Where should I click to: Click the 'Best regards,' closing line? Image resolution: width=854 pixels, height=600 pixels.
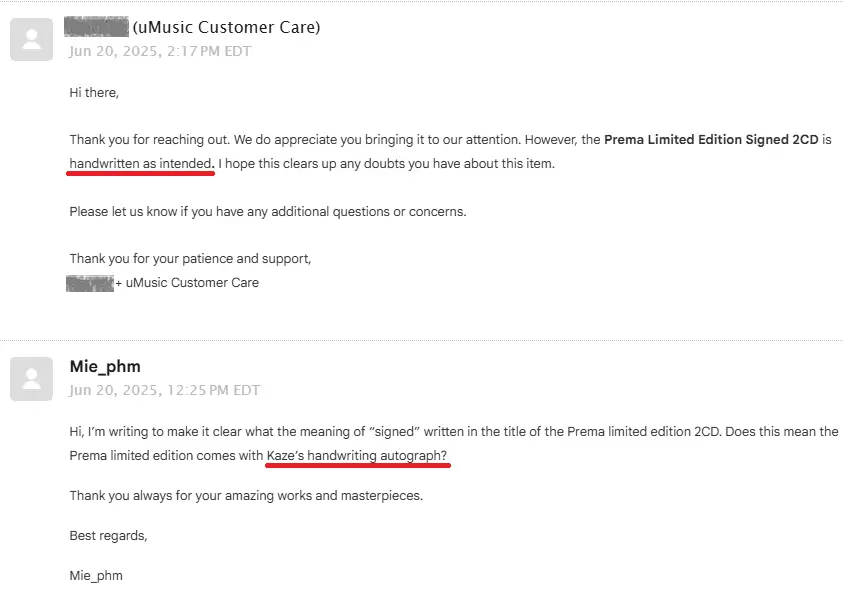(108, 536)
